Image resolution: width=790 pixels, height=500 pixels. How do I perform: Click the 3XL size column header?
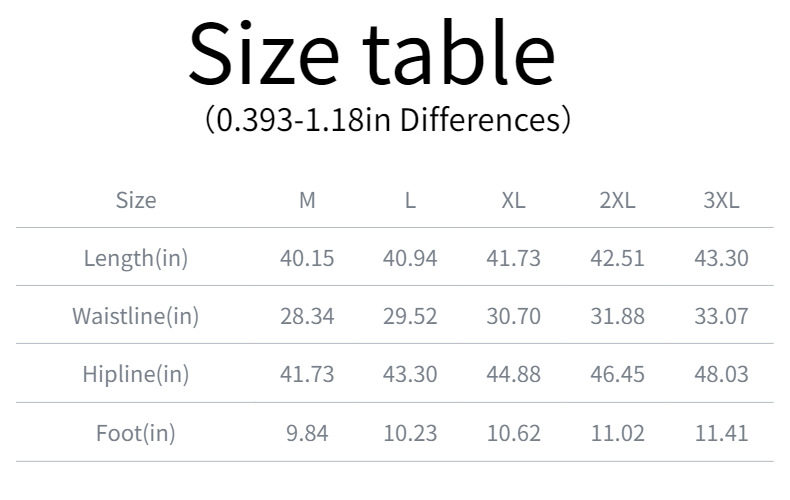click(721, 200)
